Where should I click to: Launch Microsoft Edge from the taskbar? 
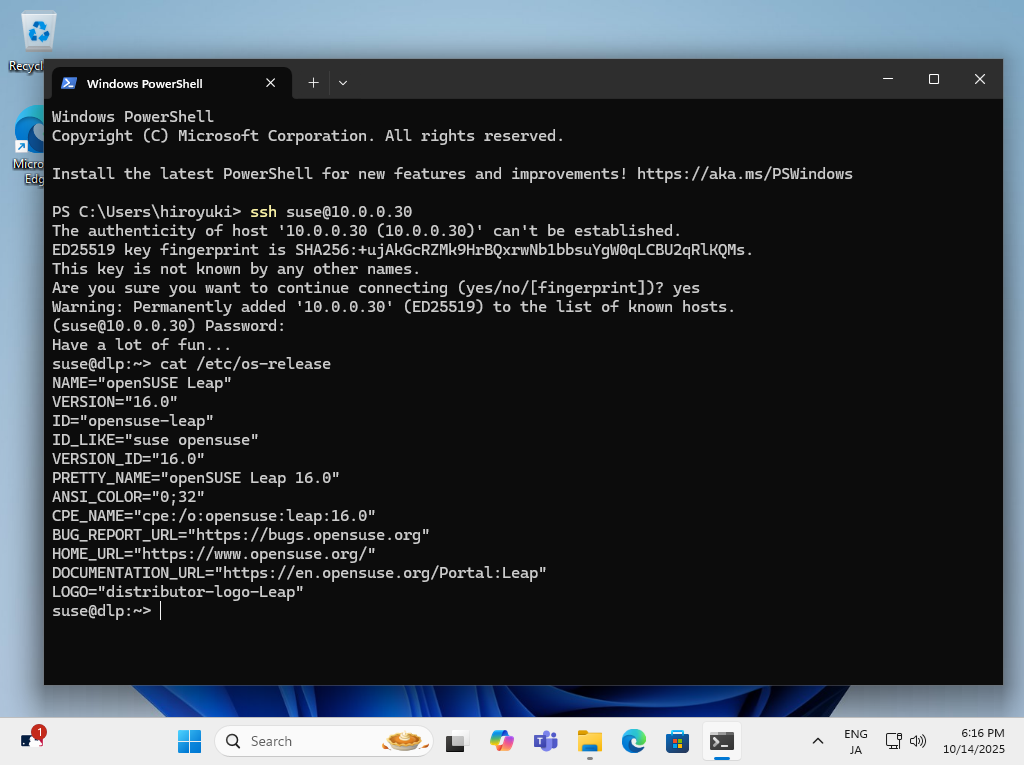[633, 741]
